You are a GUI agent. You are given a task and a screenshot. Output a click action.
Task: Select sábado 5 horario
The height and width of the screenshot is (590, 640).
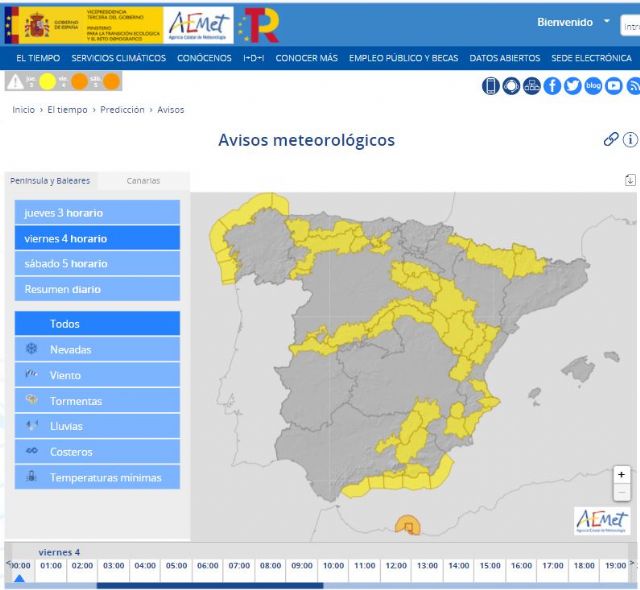point(97,264)
